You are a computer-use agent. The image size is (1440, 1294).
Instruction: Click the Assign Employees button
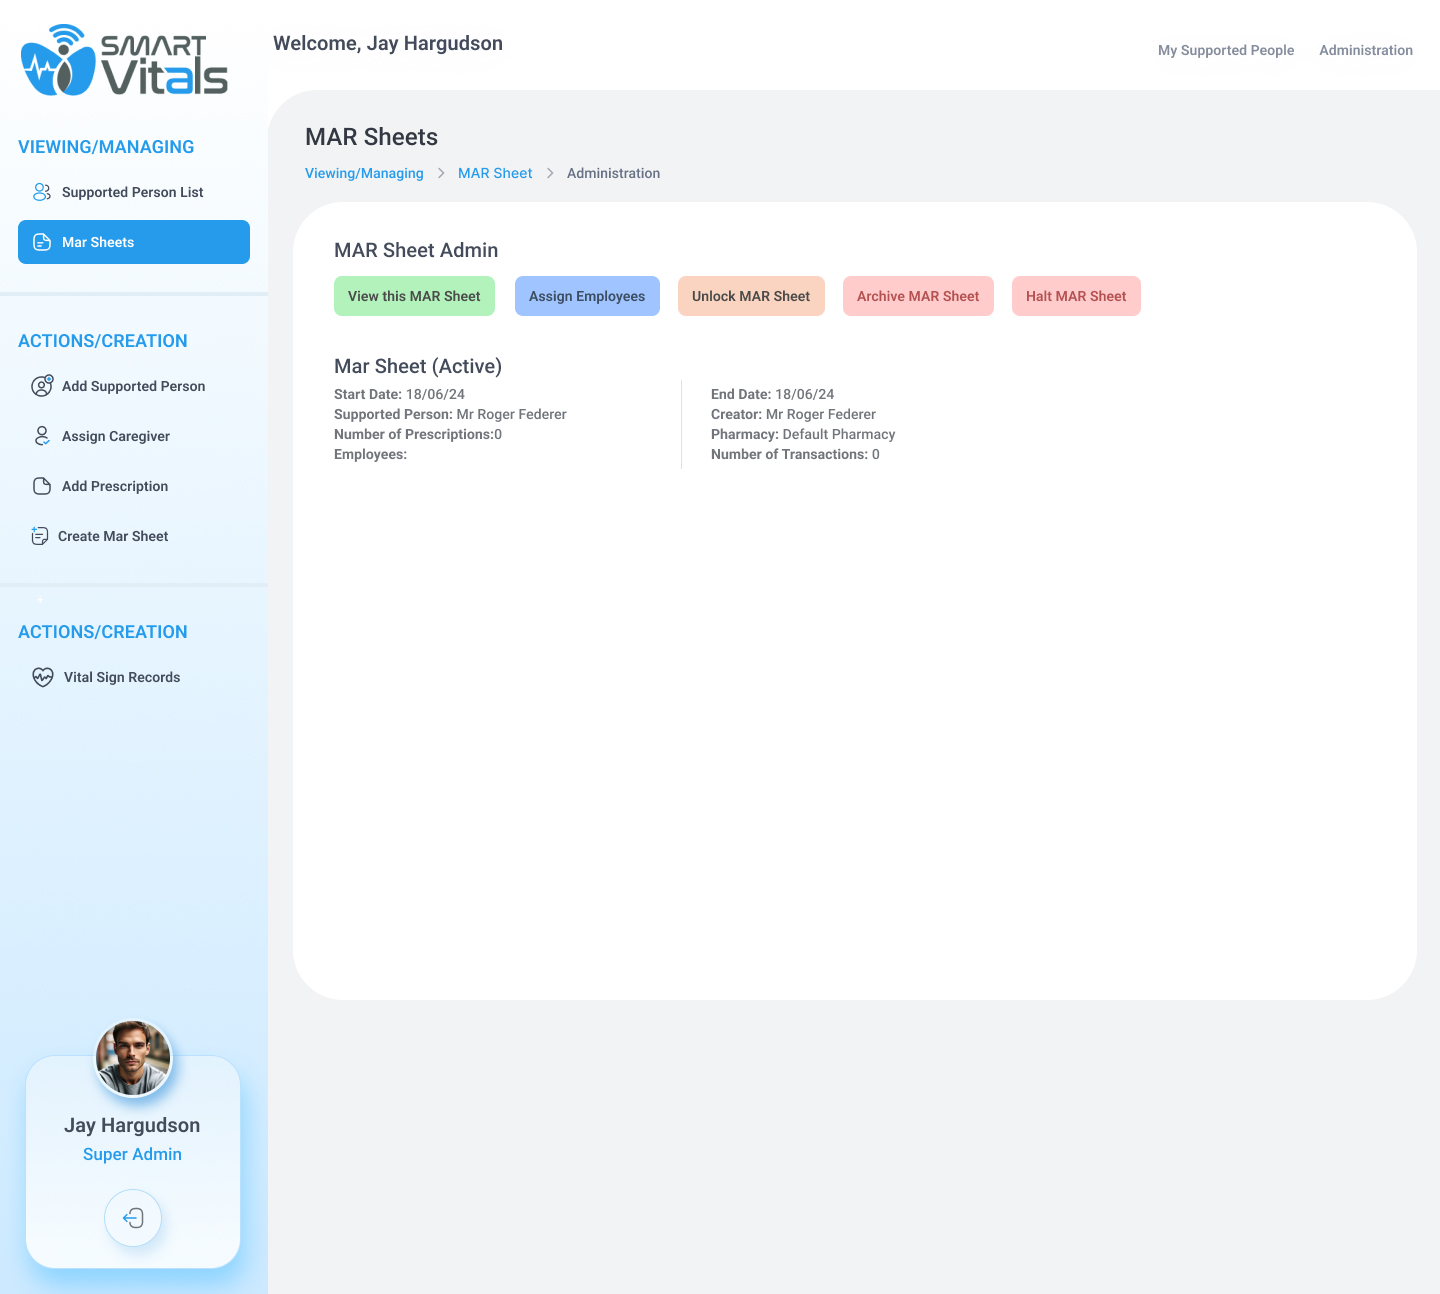coord(587,296)
